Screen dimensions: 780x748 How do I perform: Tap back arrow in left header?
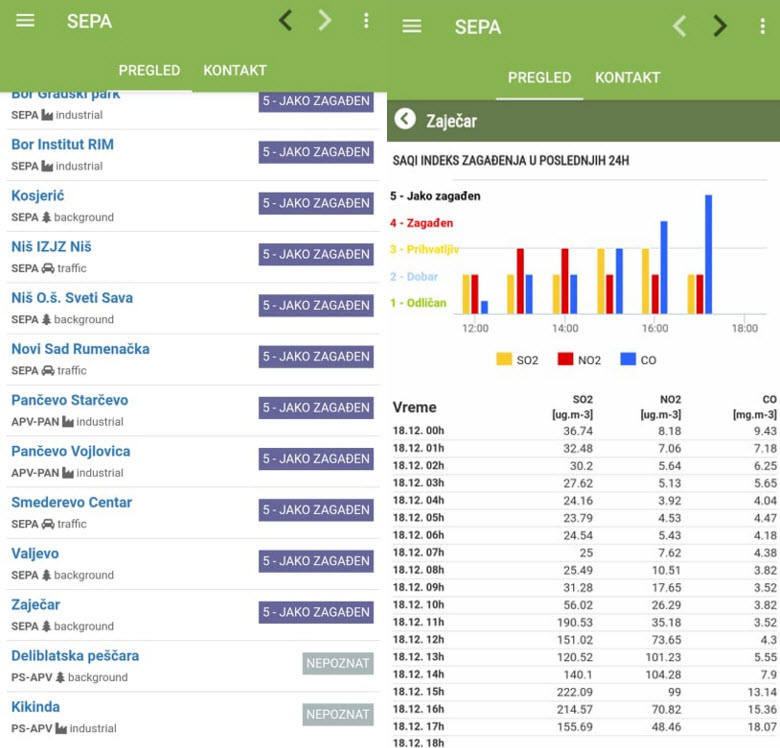tap(285, 20)
